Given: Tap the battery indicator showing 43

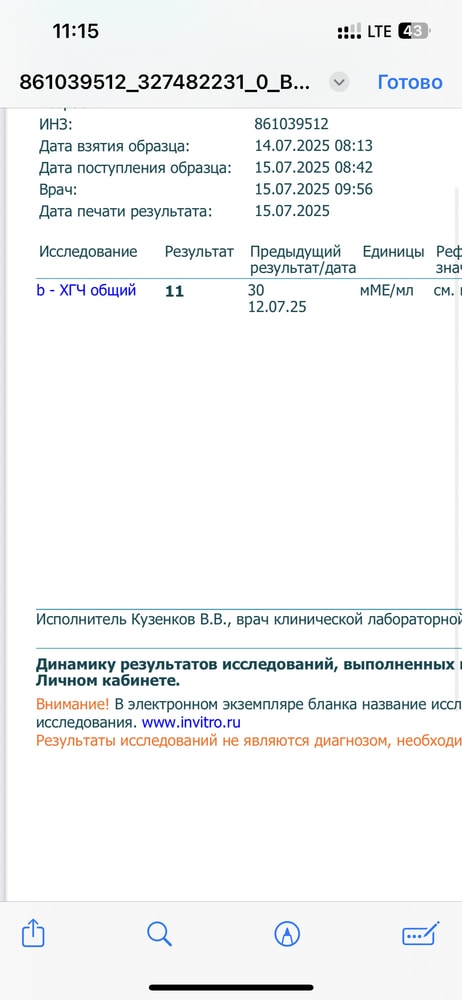Looking at the screenshot, I should (x=415, y=31).
